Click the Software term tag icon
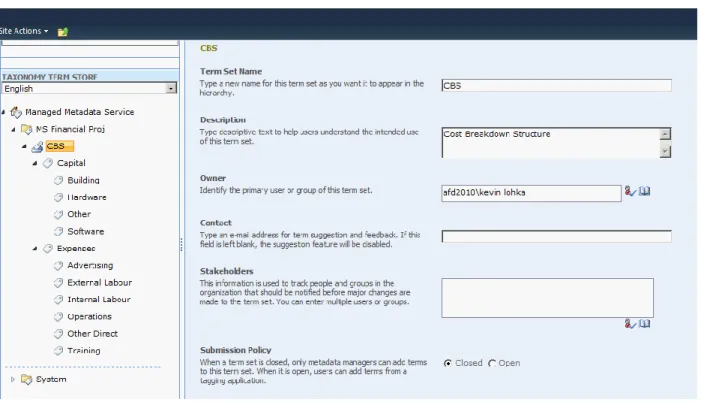Screen dimensions: 701x402 (x=59, y=231)
